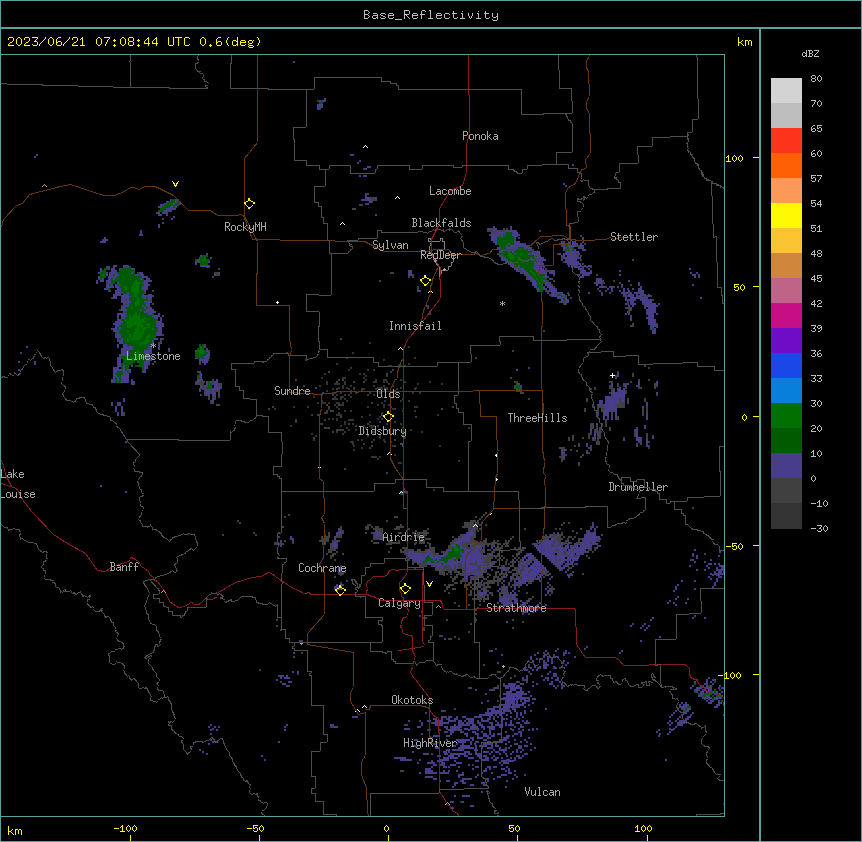
Task: Select the yellow V marker east of Calgary diamond
Action: pos(429,584)
